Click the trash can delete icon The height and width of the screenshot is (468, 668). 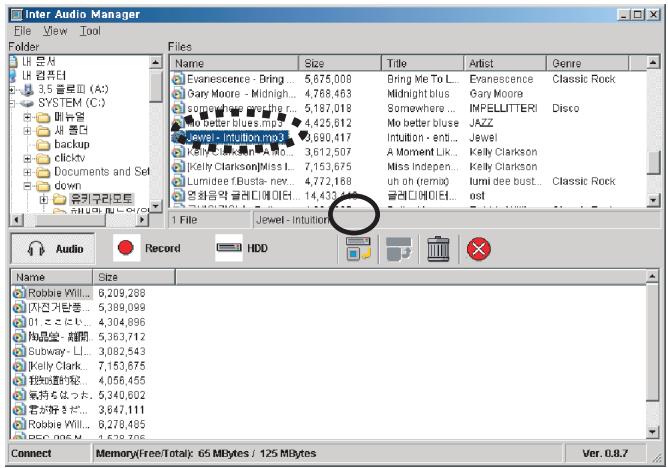pyautogui.click(x=438, y=249)
